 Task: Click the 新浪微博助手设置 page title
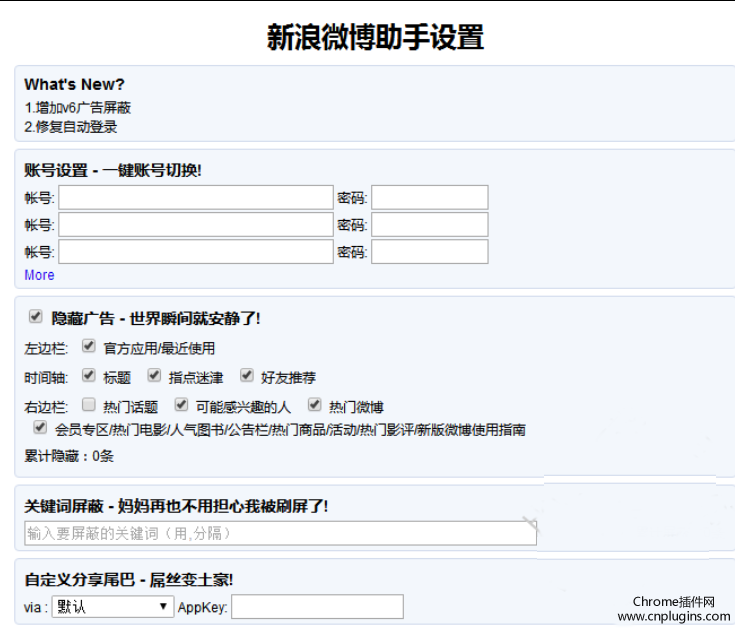[x=375, y=37]
